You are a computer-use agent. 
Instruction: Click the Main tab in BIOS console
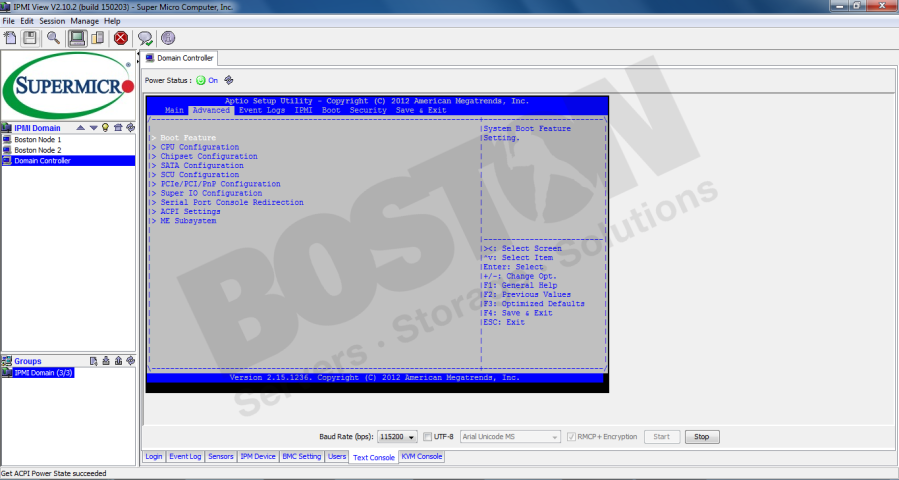coord(174,110)
